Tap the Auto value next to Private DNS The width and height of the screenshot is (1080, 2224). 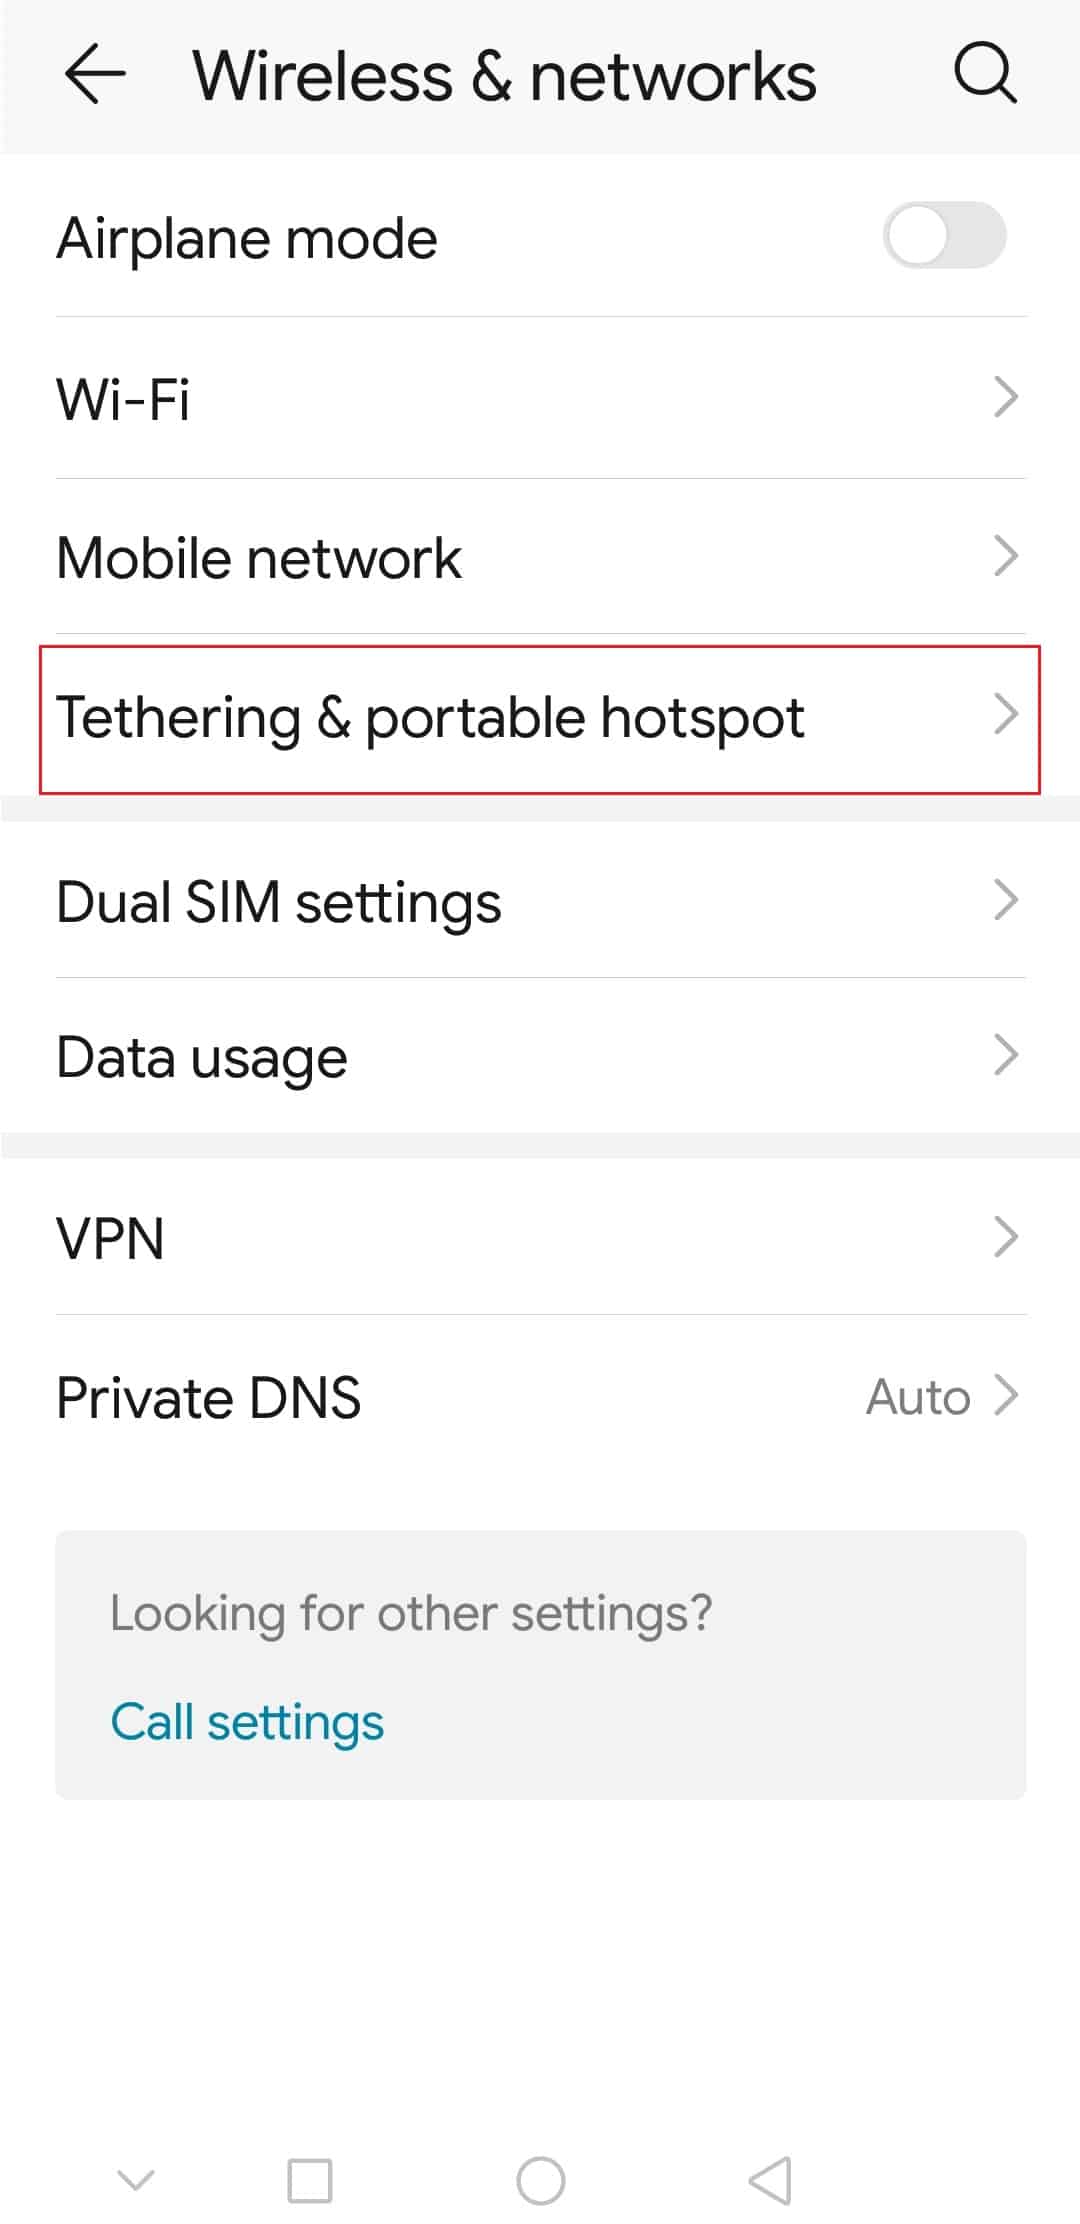[919, 1396]
